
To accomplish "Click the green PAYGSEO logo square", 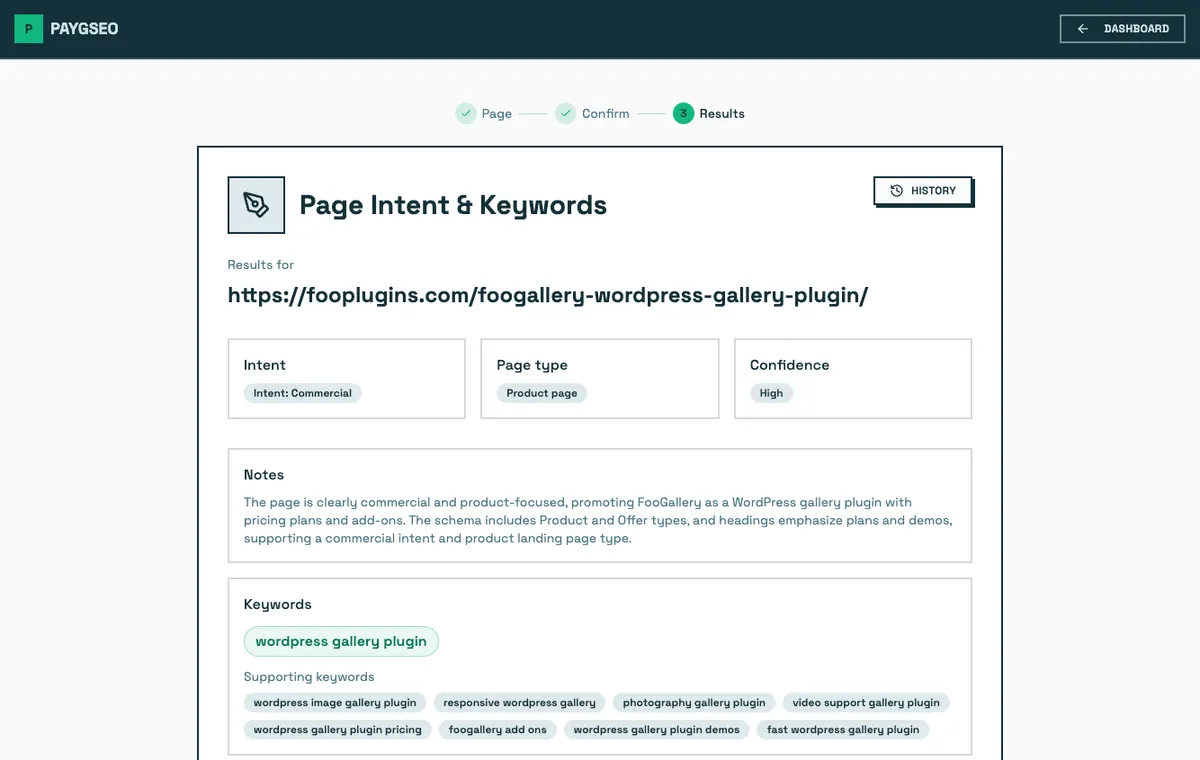I will click(28, 29).
